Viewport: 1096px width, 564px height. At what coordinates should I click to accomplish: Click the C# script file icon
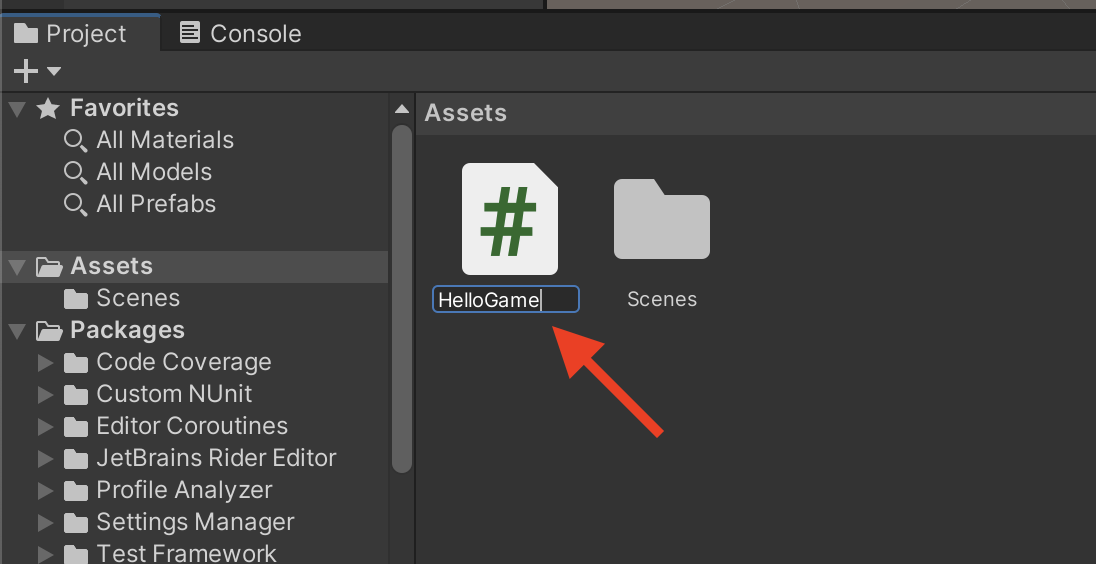click(509, 218)
